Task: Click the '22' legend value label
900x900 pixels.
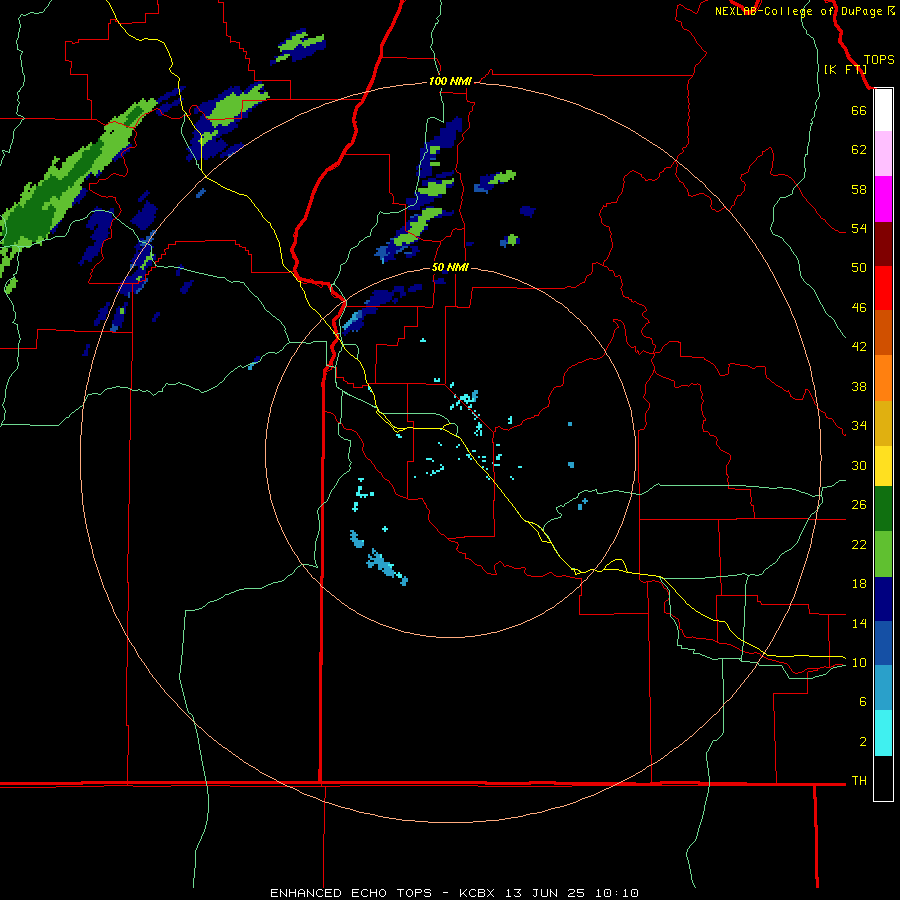Action: (x=859, y=544)
